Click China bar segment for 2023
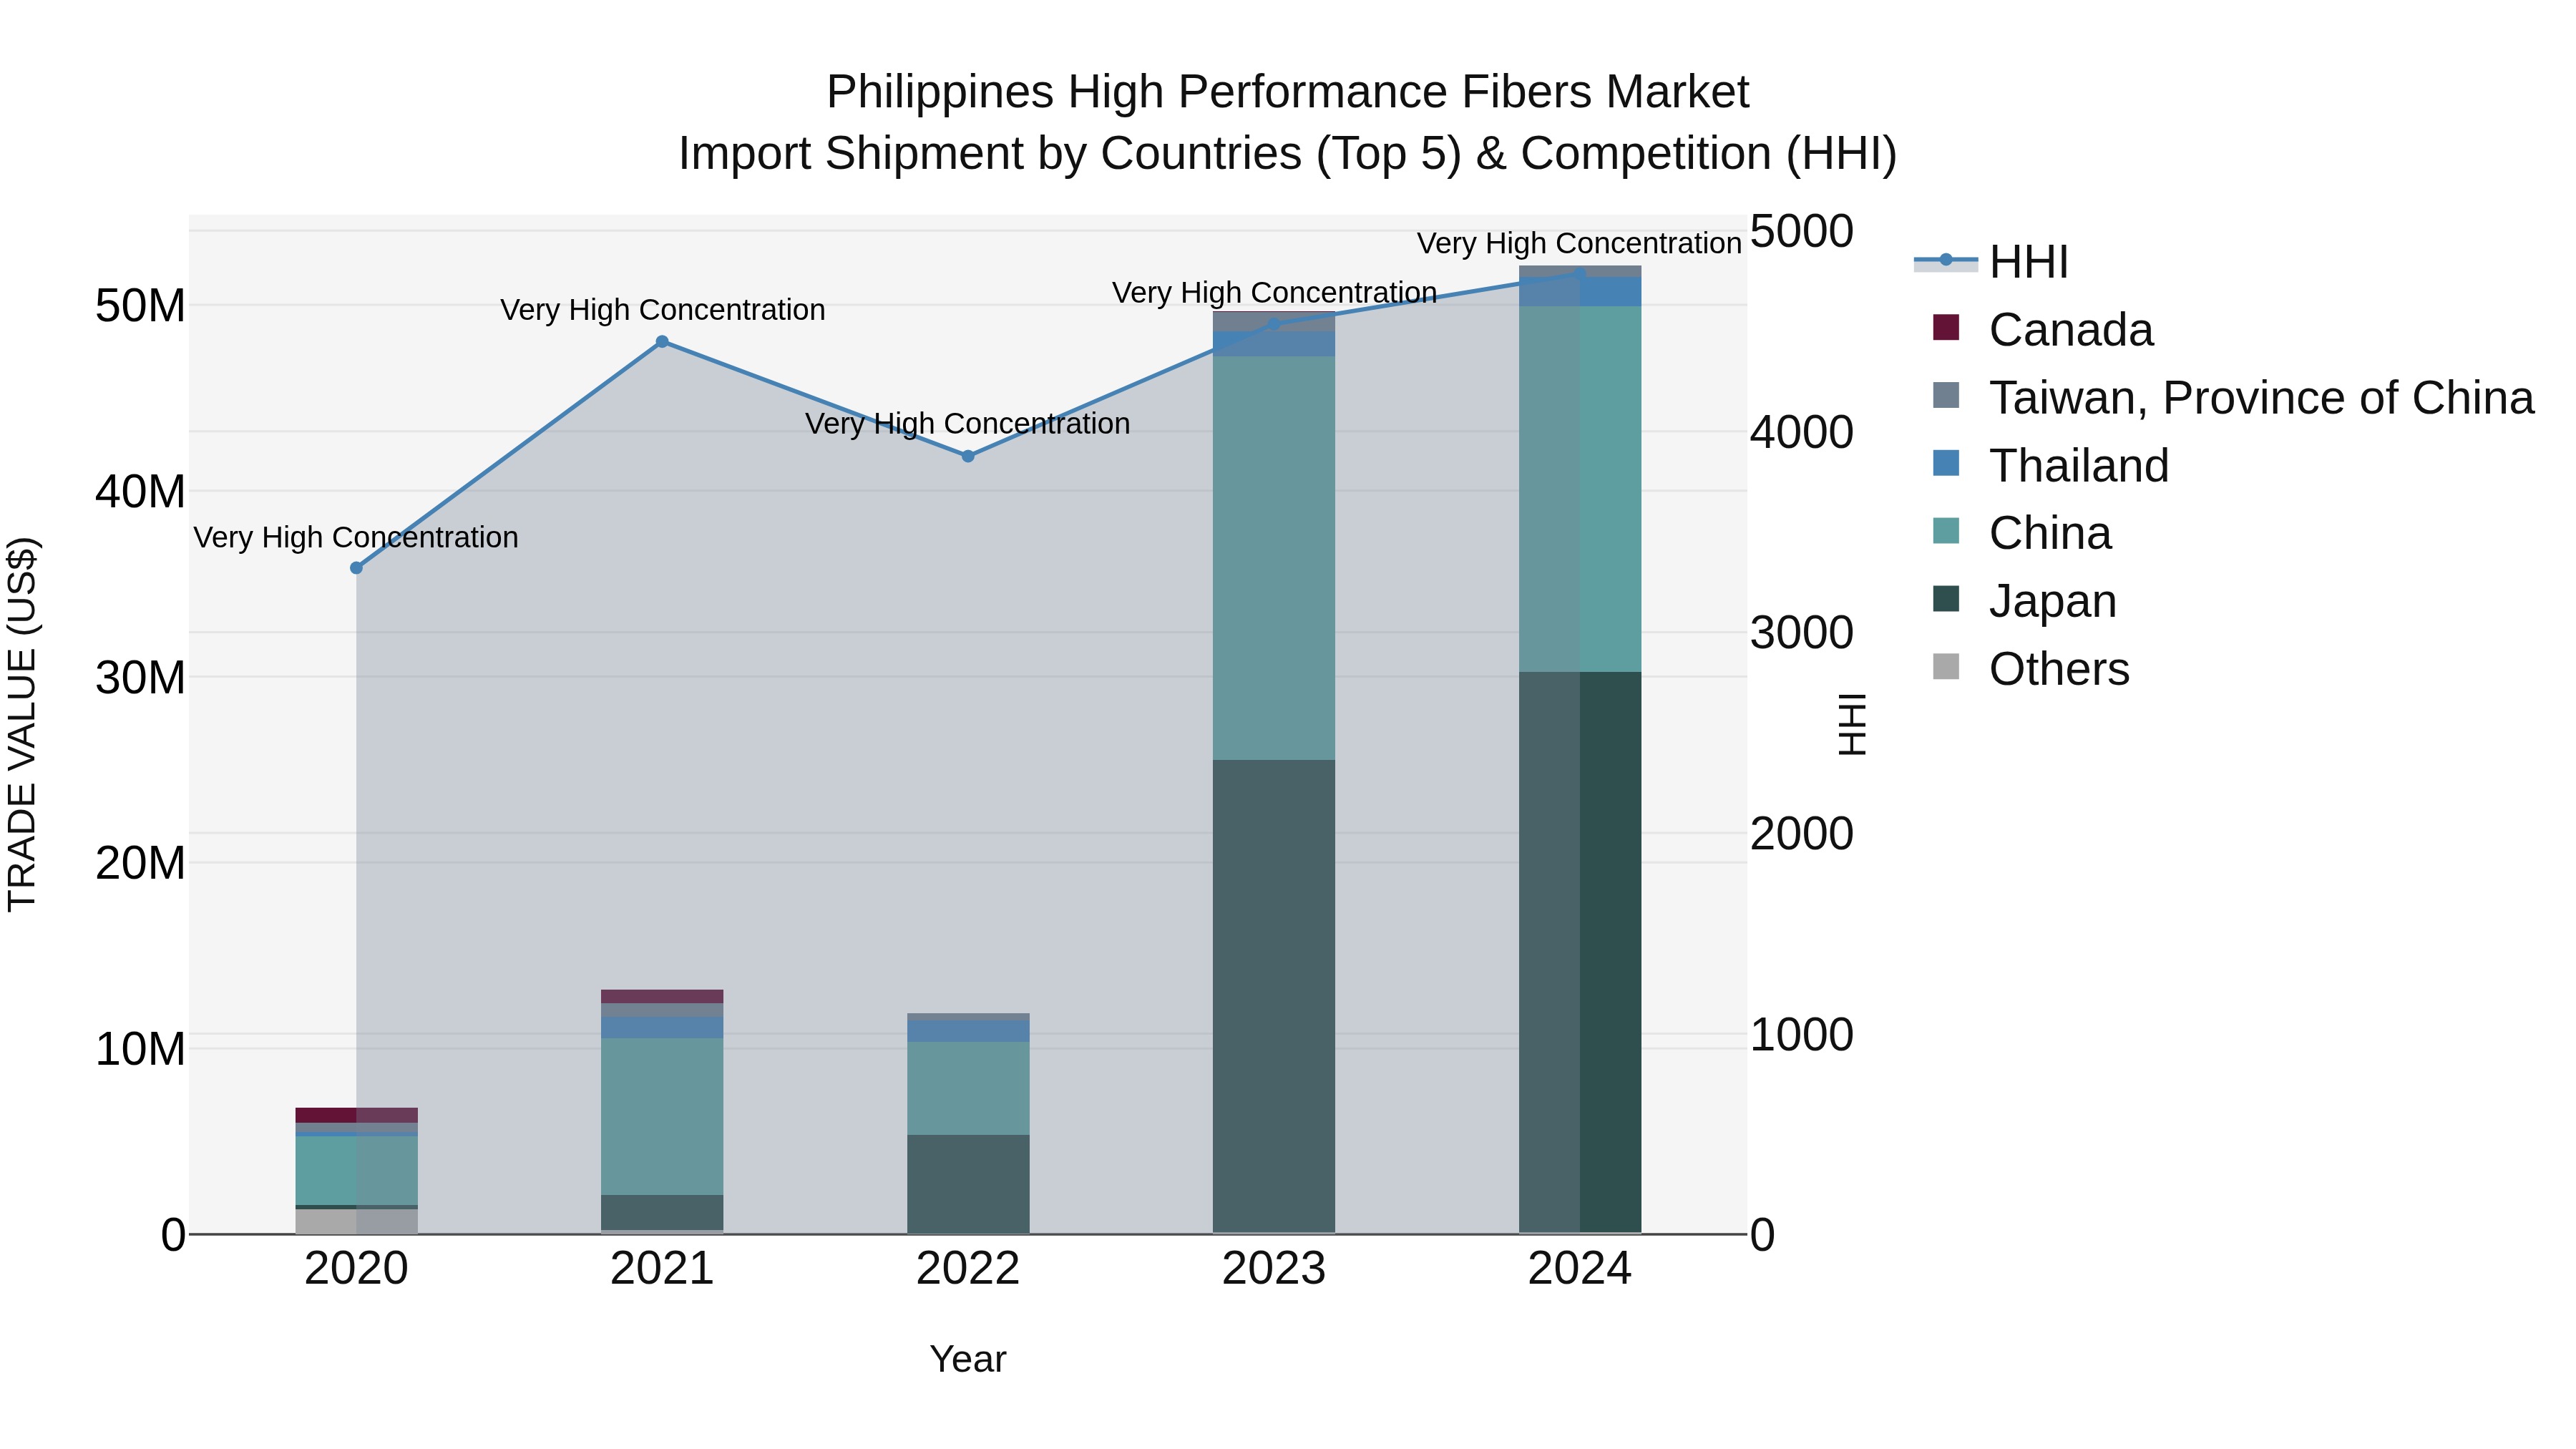Image resolution: width=2576 pixels, height=1449 pixels. (x=1274, y=558)
